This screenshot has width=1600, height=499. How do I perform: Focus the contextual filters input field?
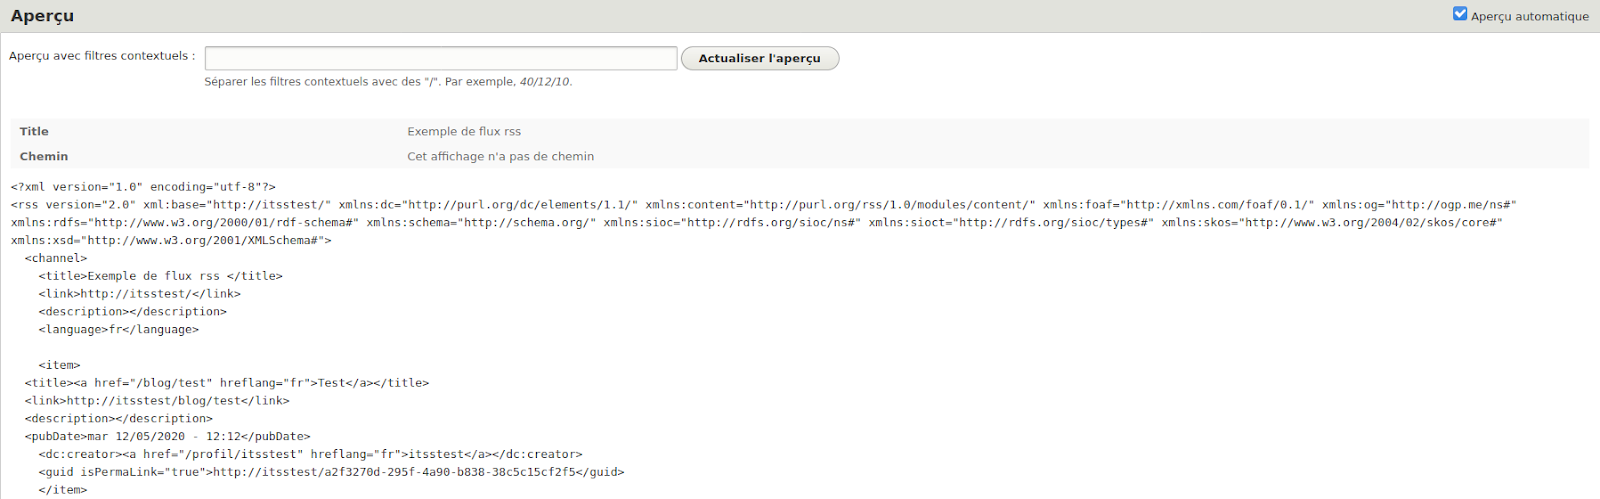(440, 58)
